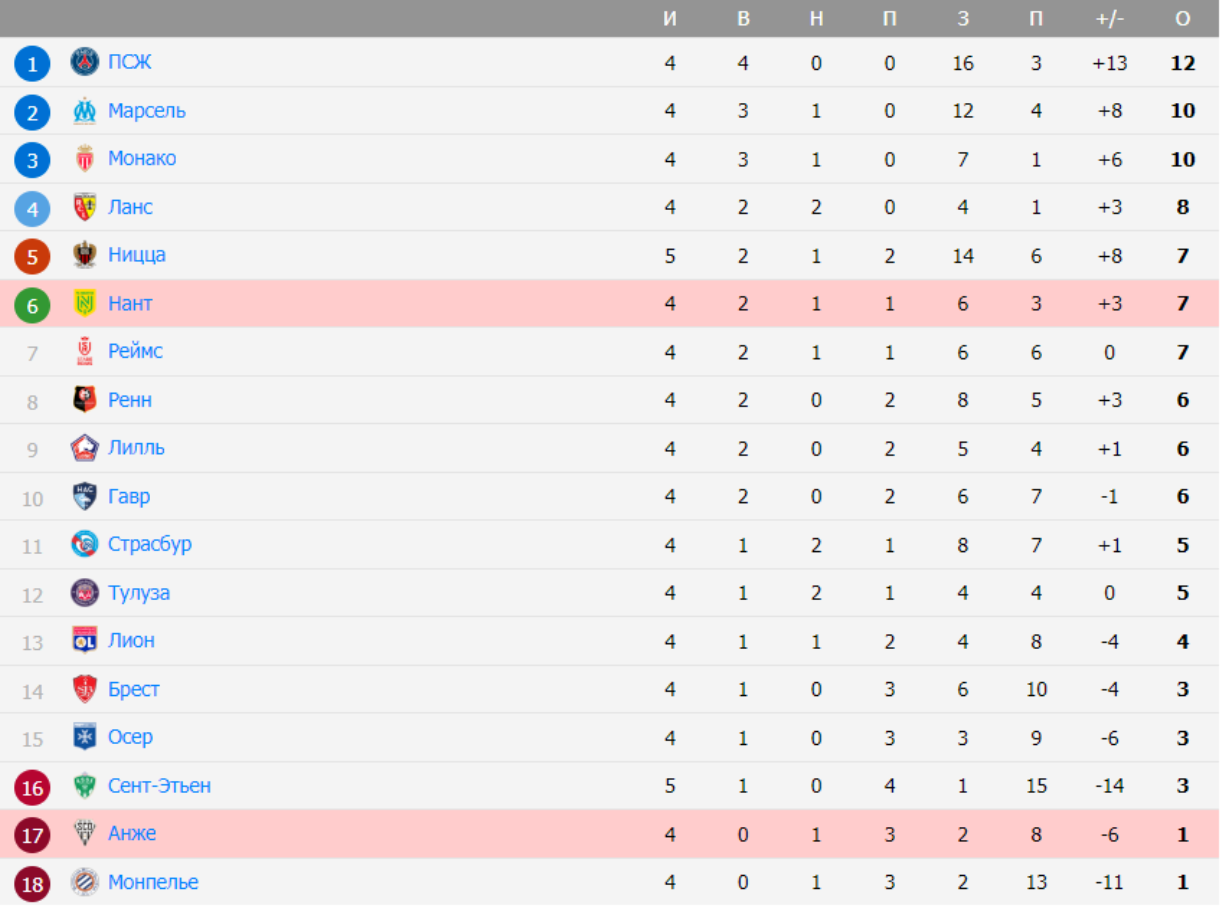Click the blue position badge number 1

click(32, 64)
